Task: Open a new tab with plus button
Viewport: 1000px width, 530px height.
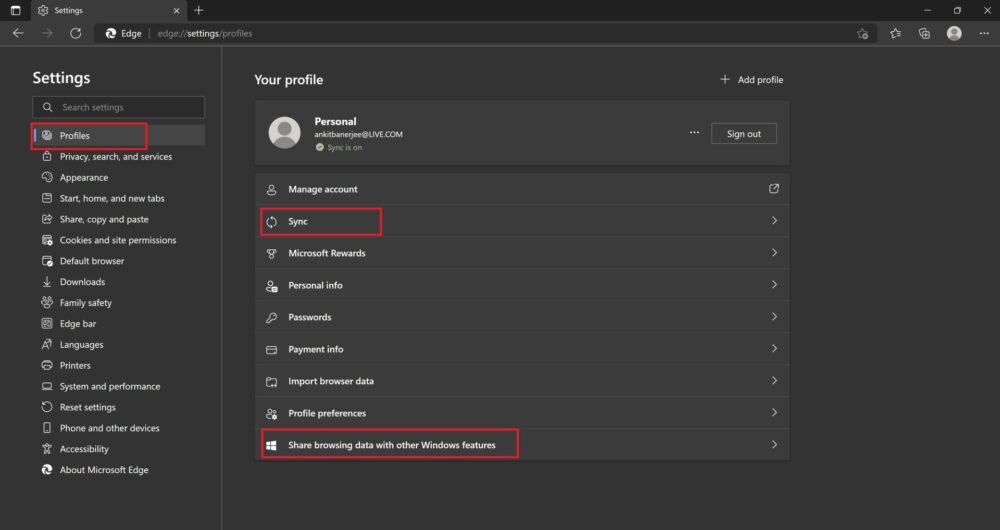Action: click(x=199, y=10)
